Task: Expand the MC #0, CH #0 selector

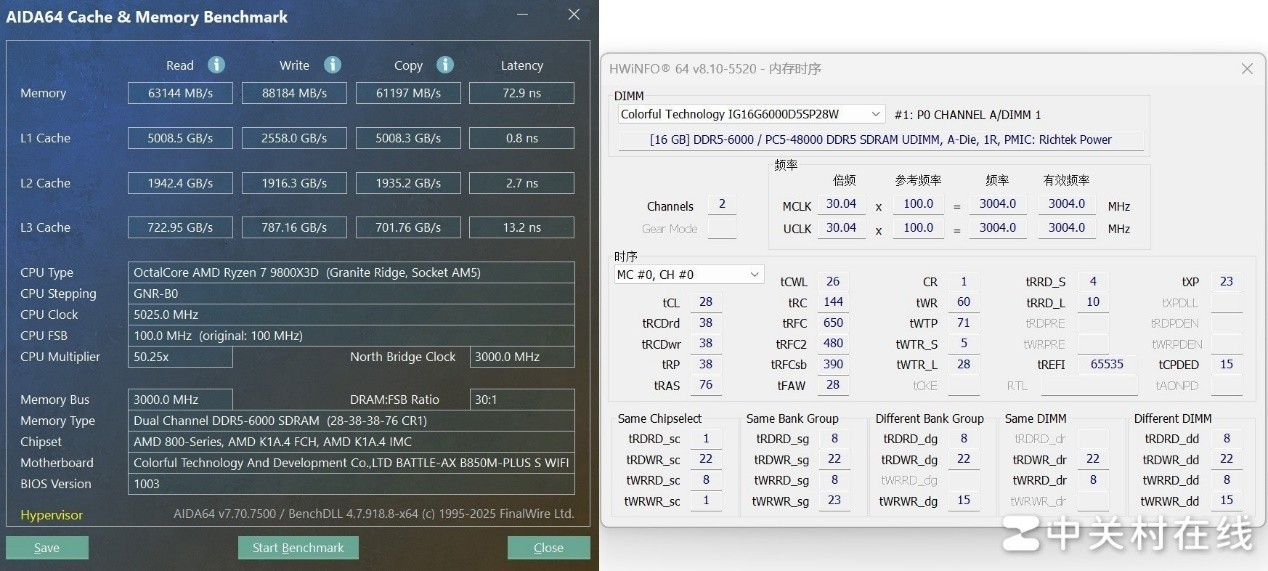Action: click(689, 274)
